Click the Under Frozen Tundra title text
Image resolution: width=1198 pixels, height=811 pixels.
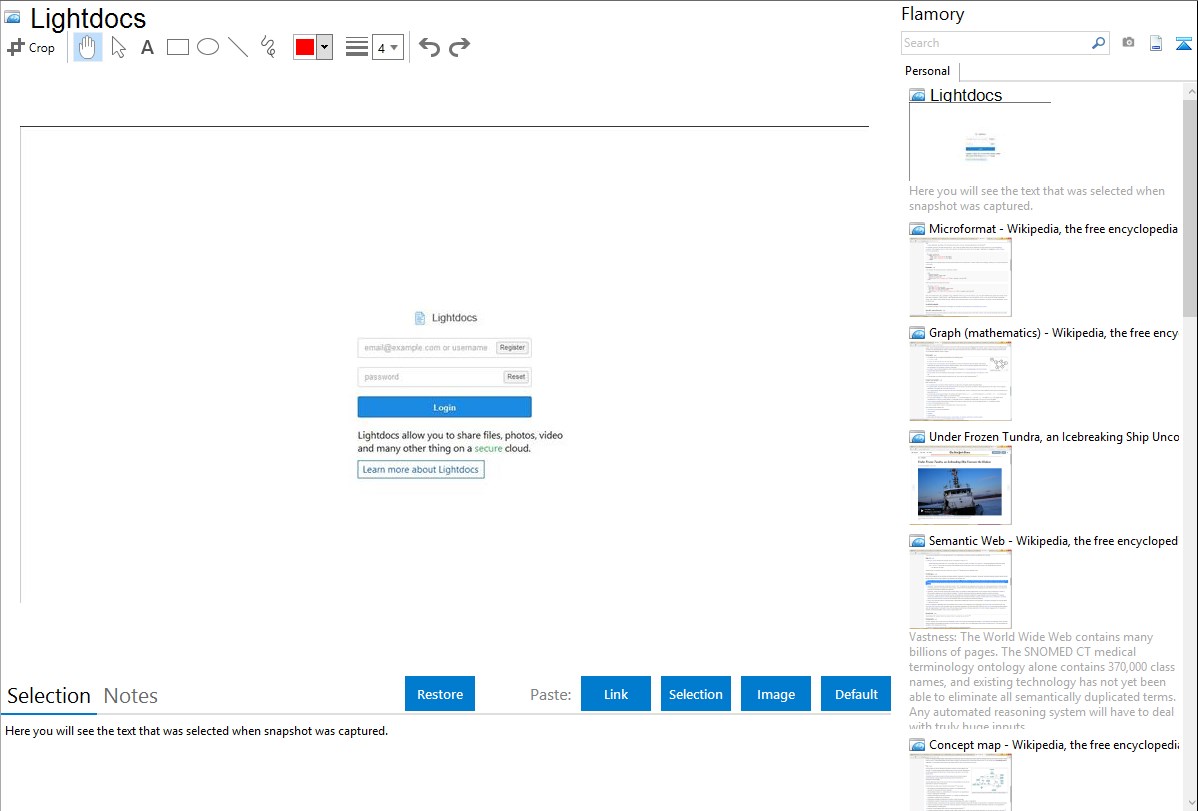click(x=1054, y=436)
